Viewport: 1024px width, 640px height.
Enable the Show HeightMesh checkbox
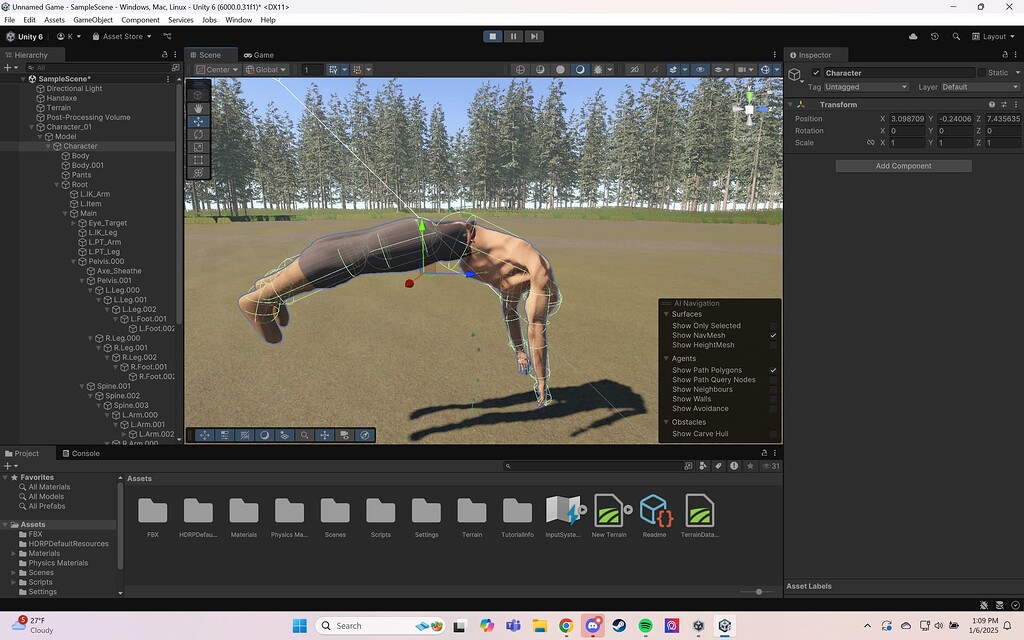click(x=772, y=344)
